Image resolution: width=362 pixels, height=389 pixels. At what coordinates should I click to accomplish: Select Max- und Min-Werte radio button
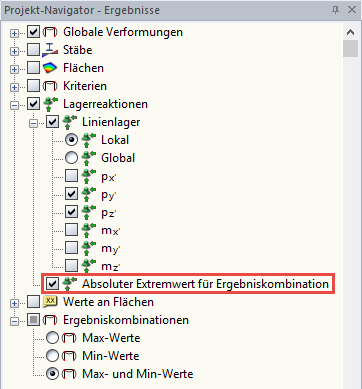52,374
